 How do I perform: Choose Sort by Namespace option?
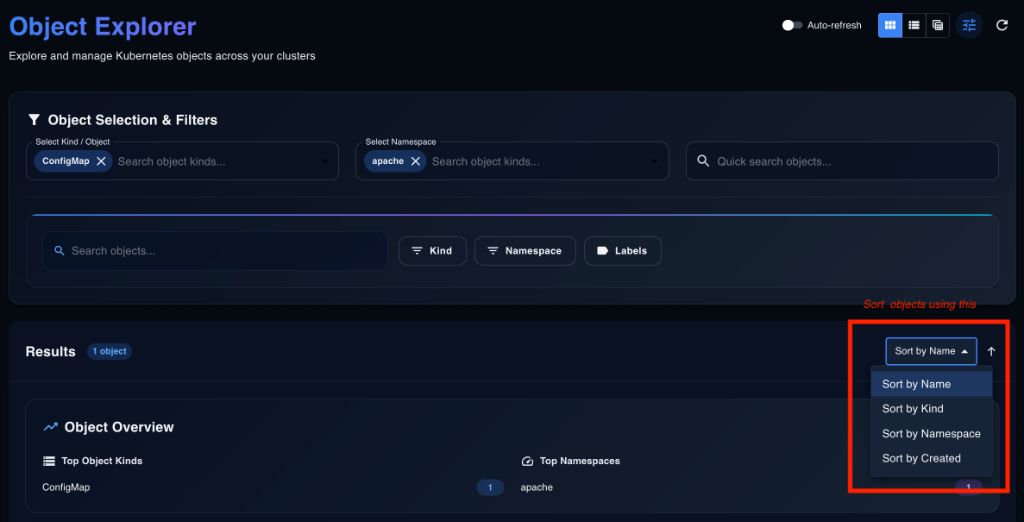click(930, 433)
